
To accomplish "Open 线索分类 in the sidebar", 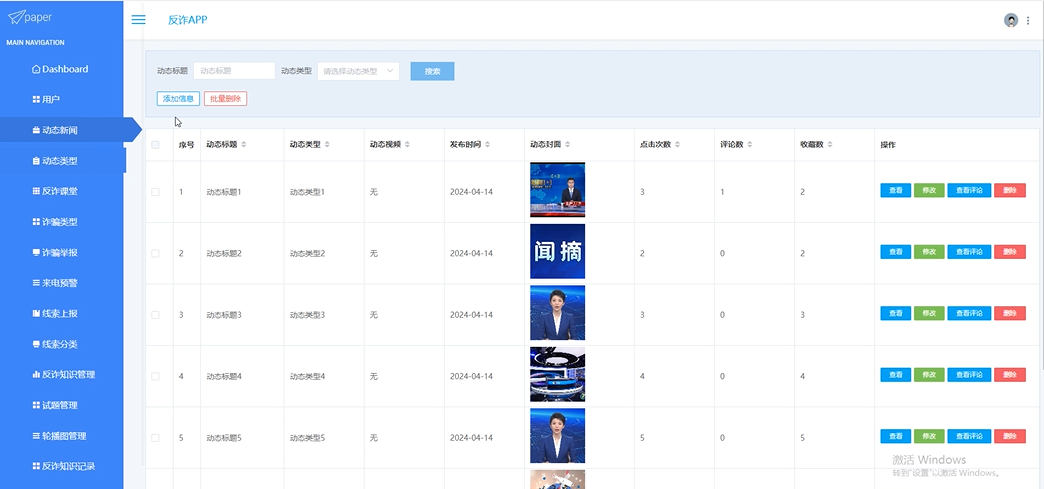I will pyautogui.click(x=61, y=344).
